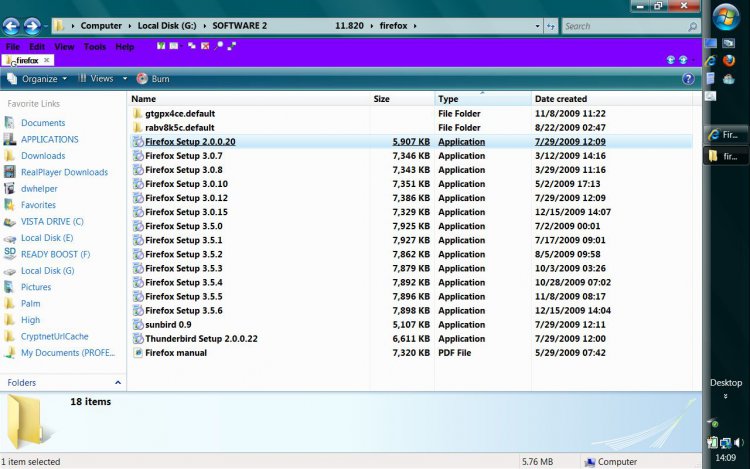
Task: Open the File menu
Action: (13, 47)
